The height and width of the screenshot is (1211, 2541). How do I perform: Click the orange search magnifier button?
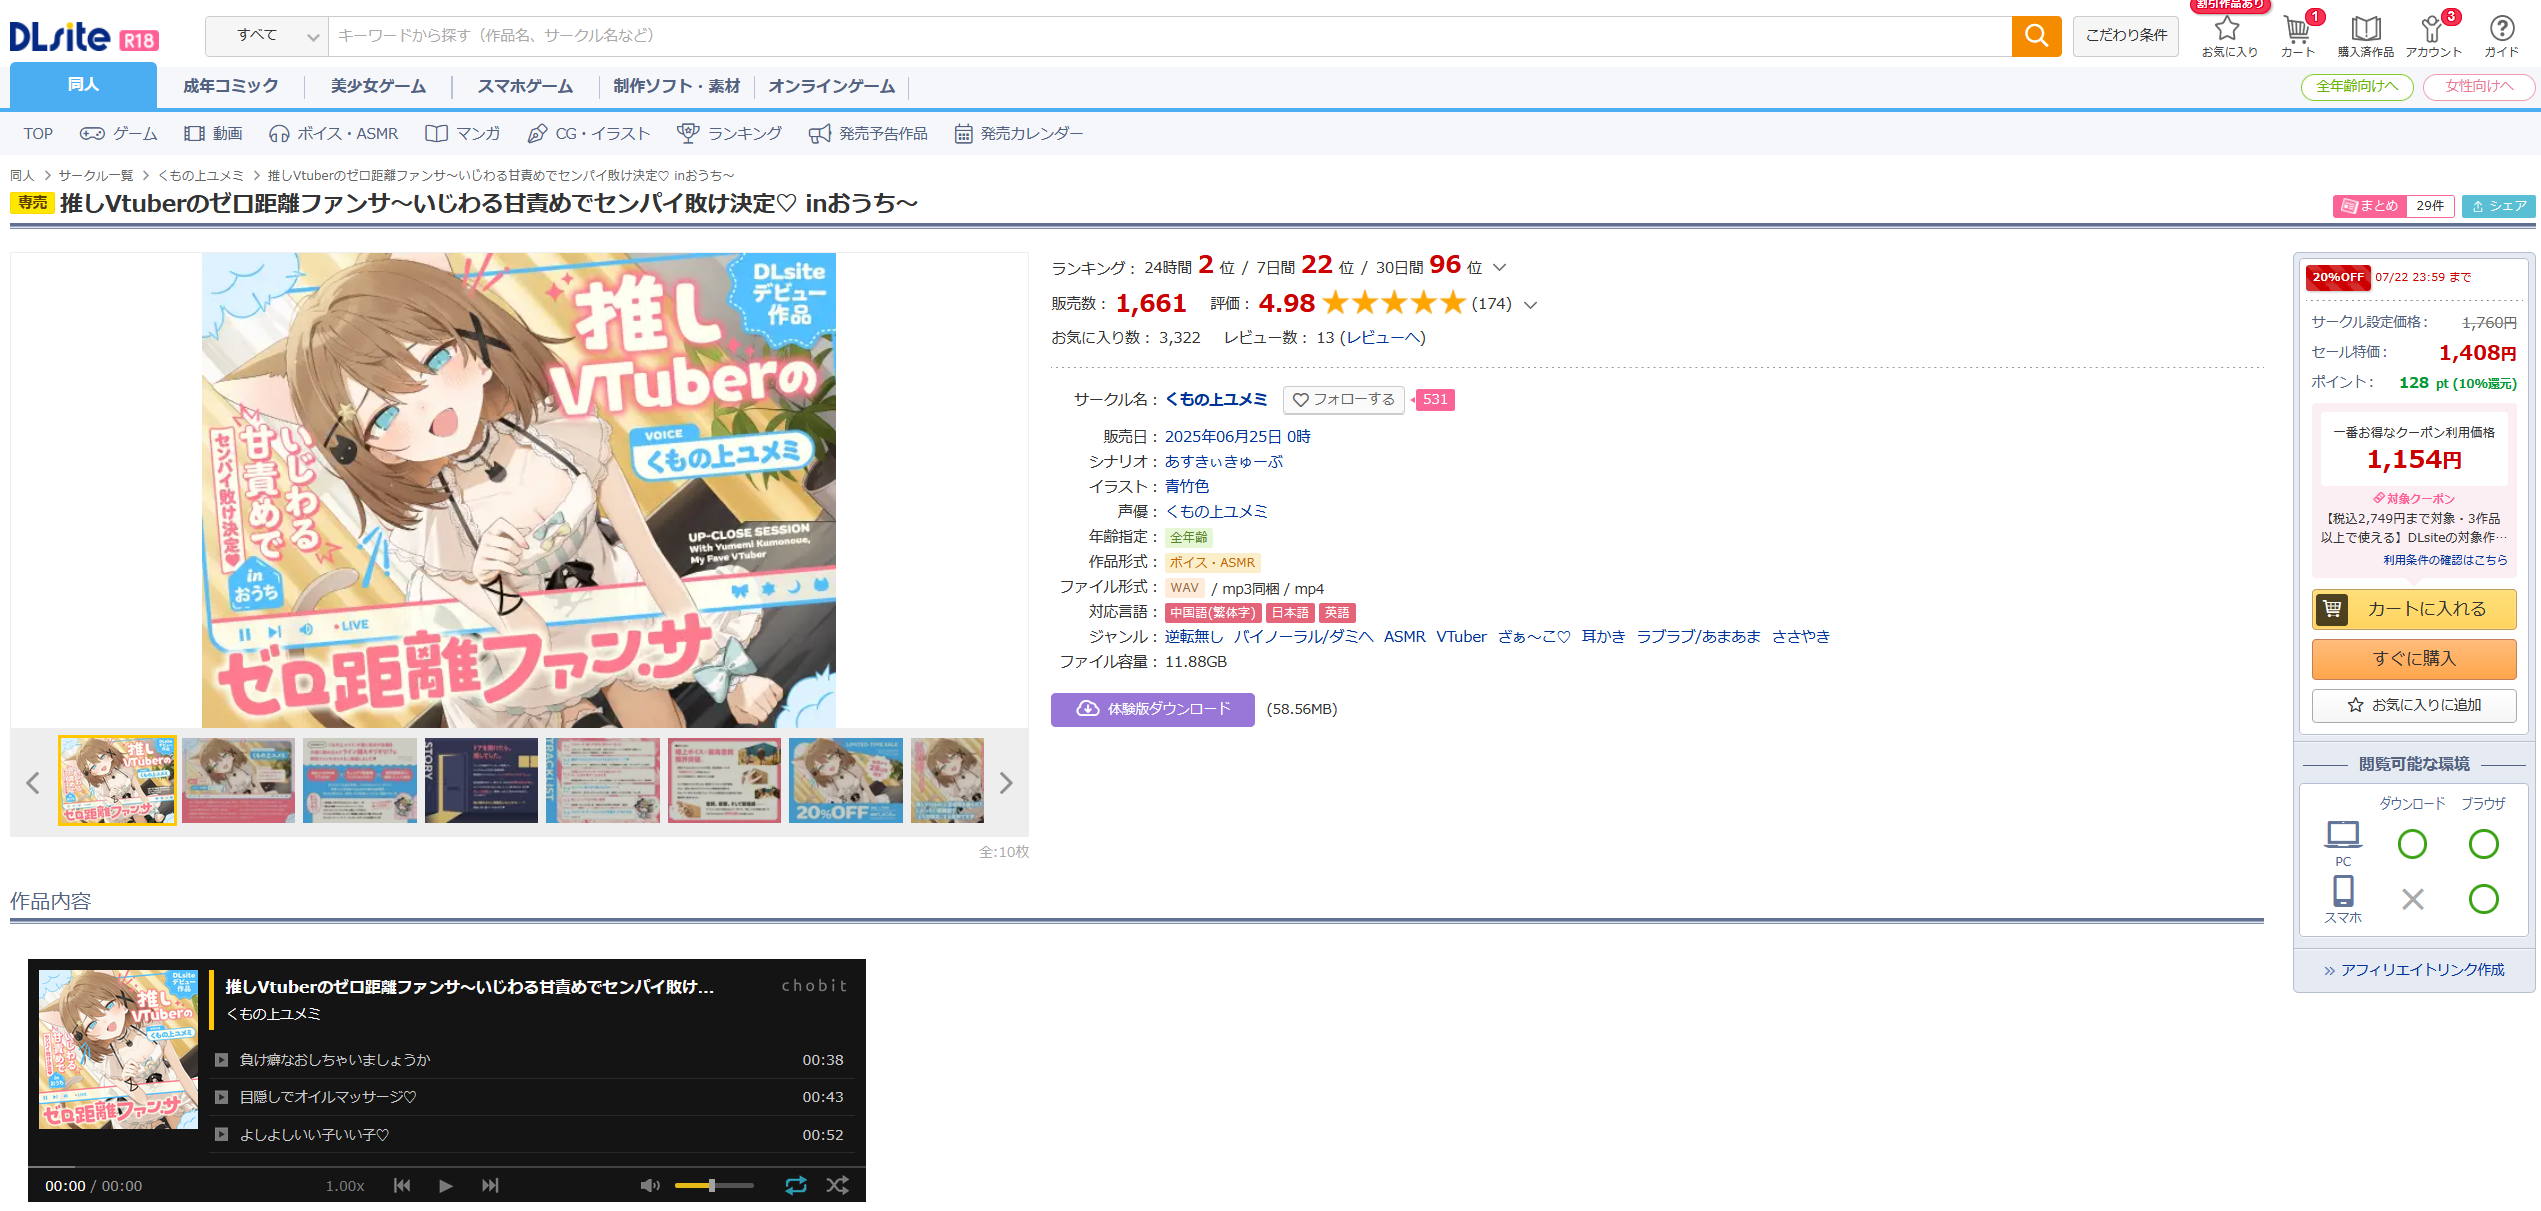click(x=2036, y=36)
